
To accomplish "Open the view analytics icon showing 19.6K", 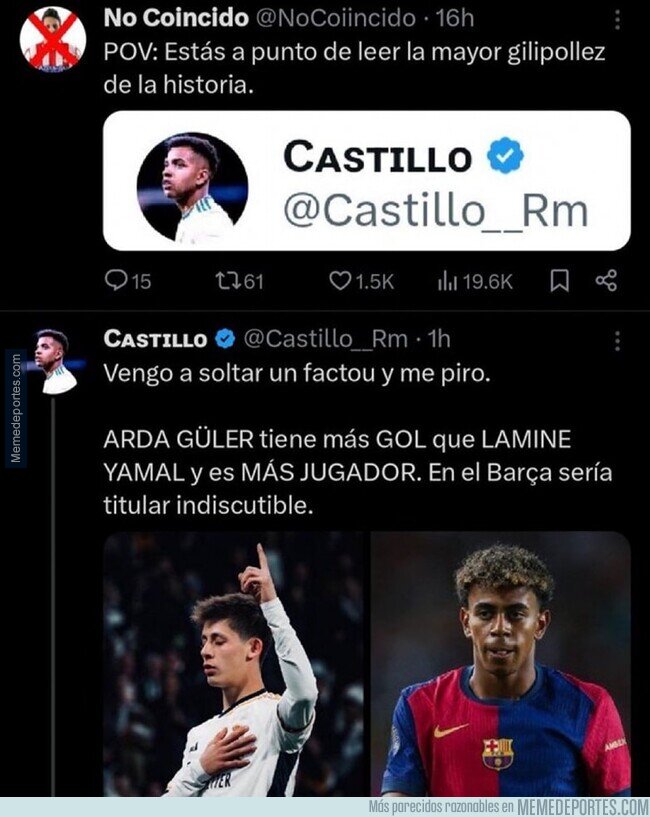I will click(x=446, y=281).
